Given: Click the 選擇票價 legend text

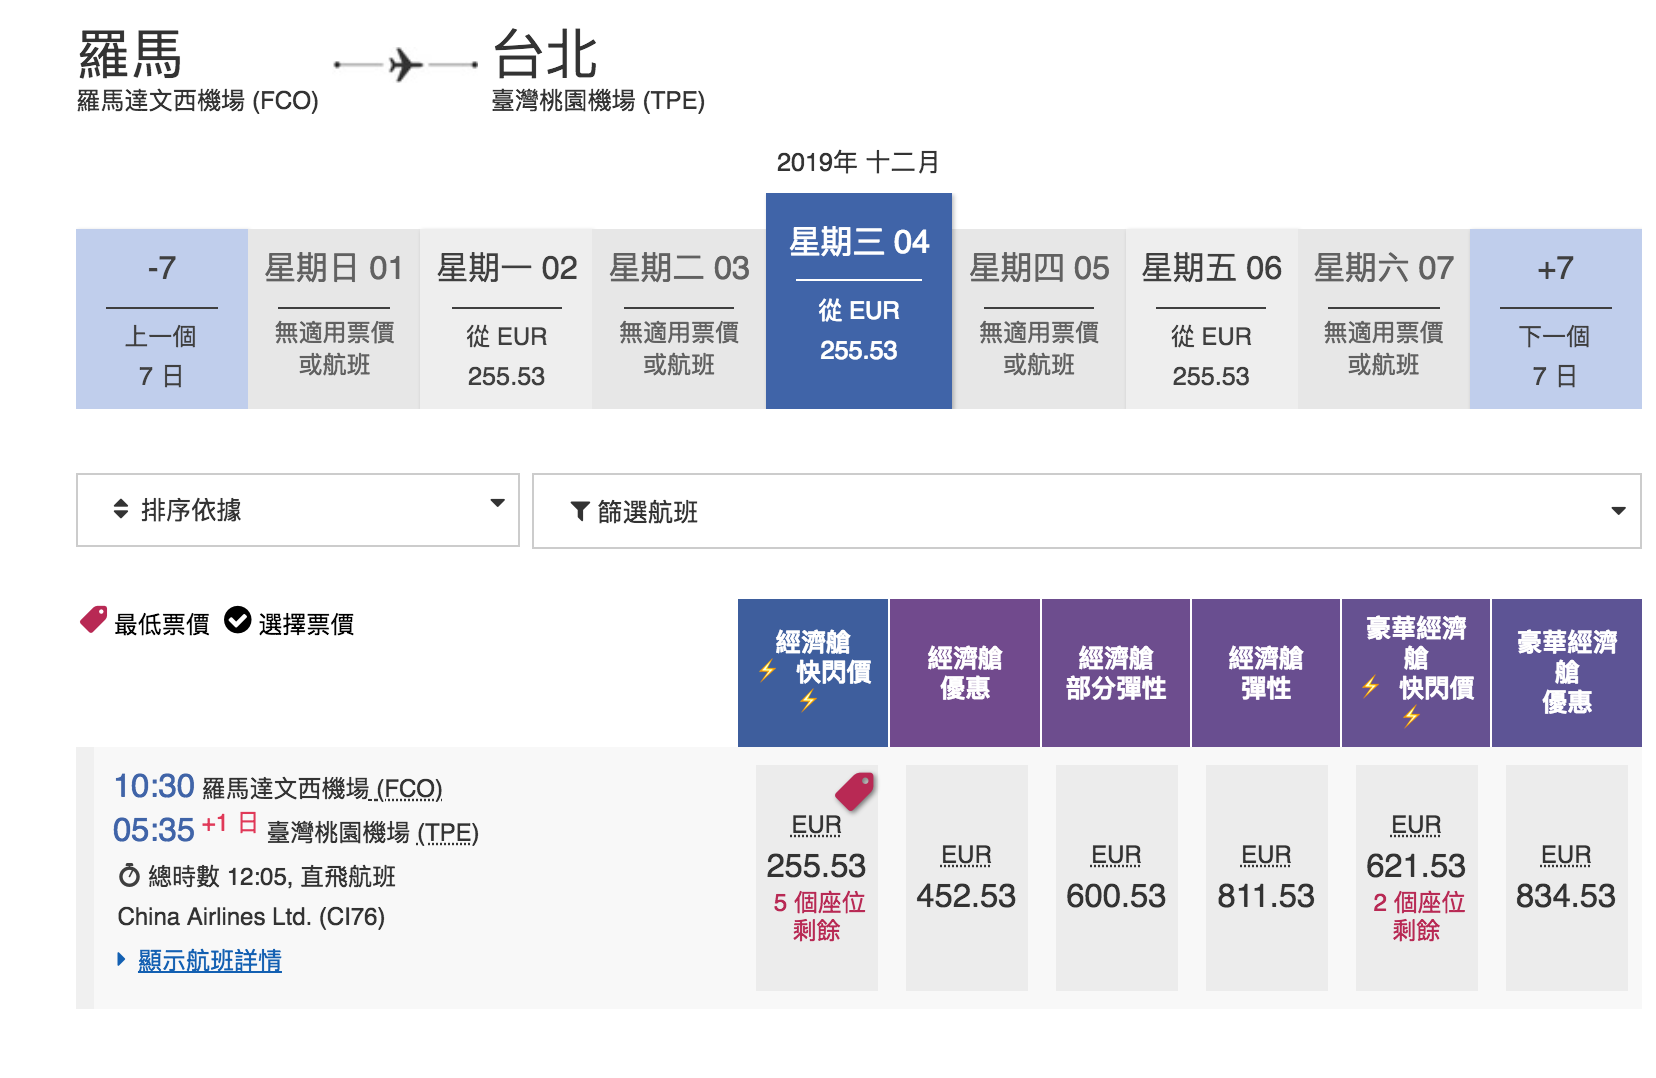Looking at the screenshot, I should tap(306, 625).
